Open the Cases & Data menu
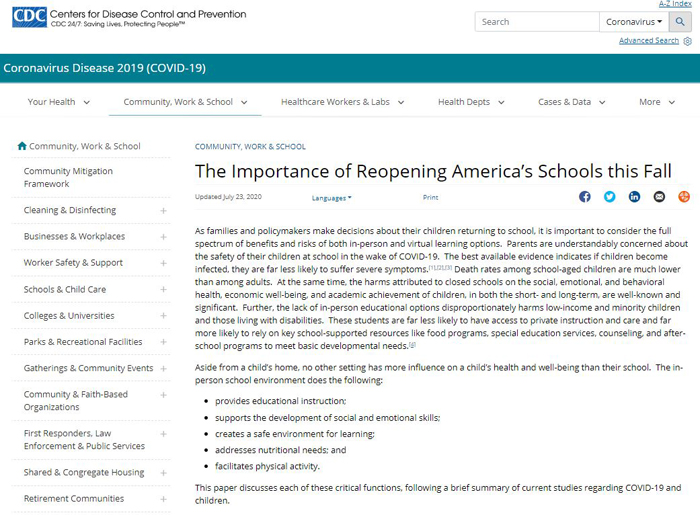The image size is (700, 515). click(571, 102)
